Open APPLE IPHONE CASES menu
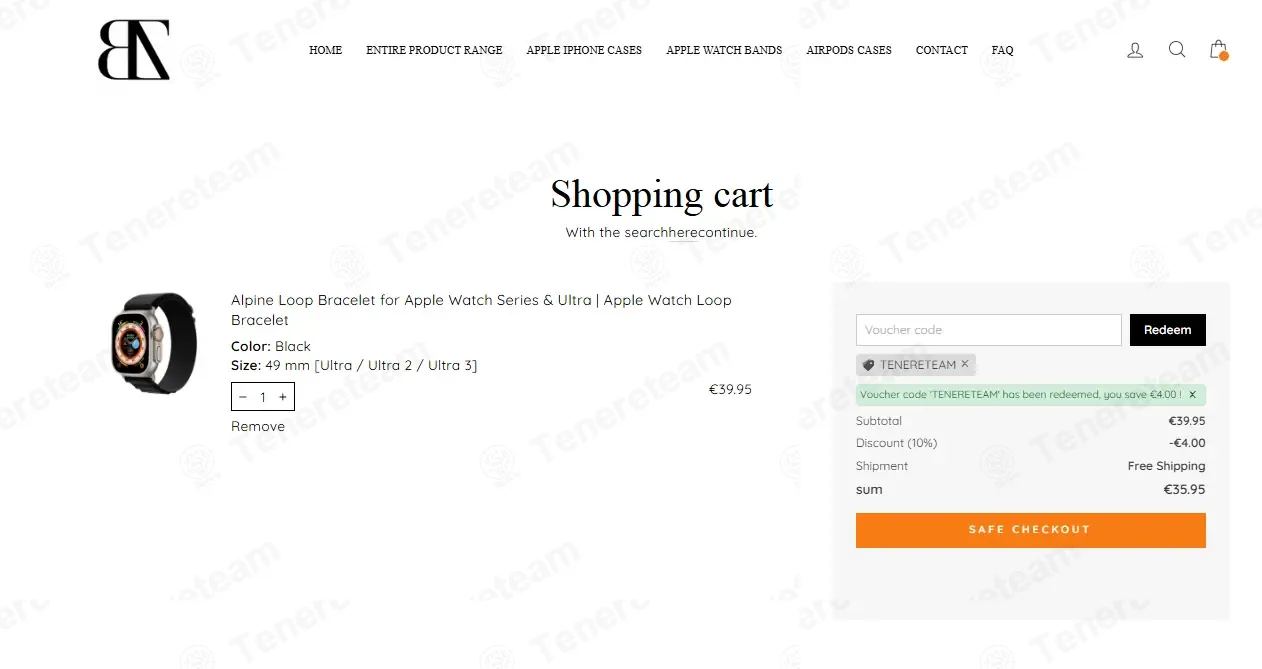 (x=584, y=50)
